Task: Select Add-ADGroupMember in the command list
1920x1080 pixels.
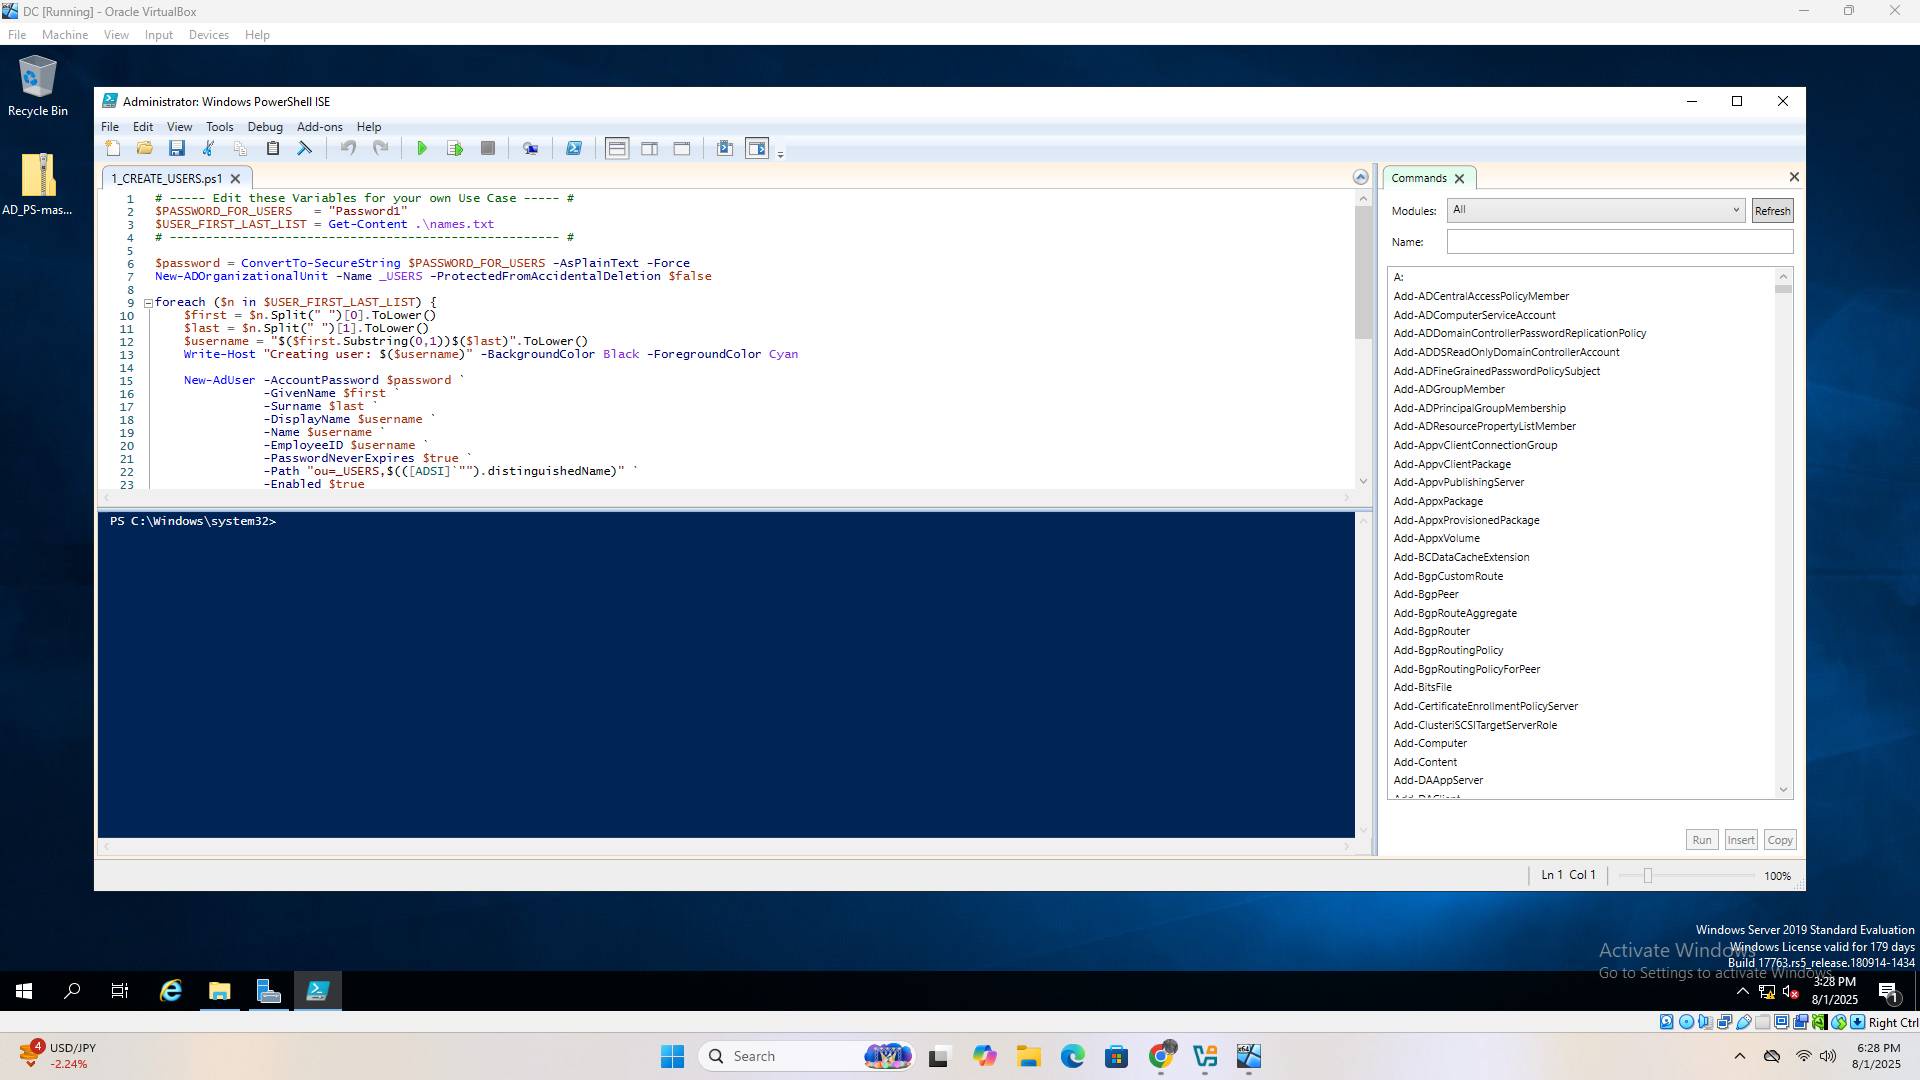Action: coord(1448,389)
